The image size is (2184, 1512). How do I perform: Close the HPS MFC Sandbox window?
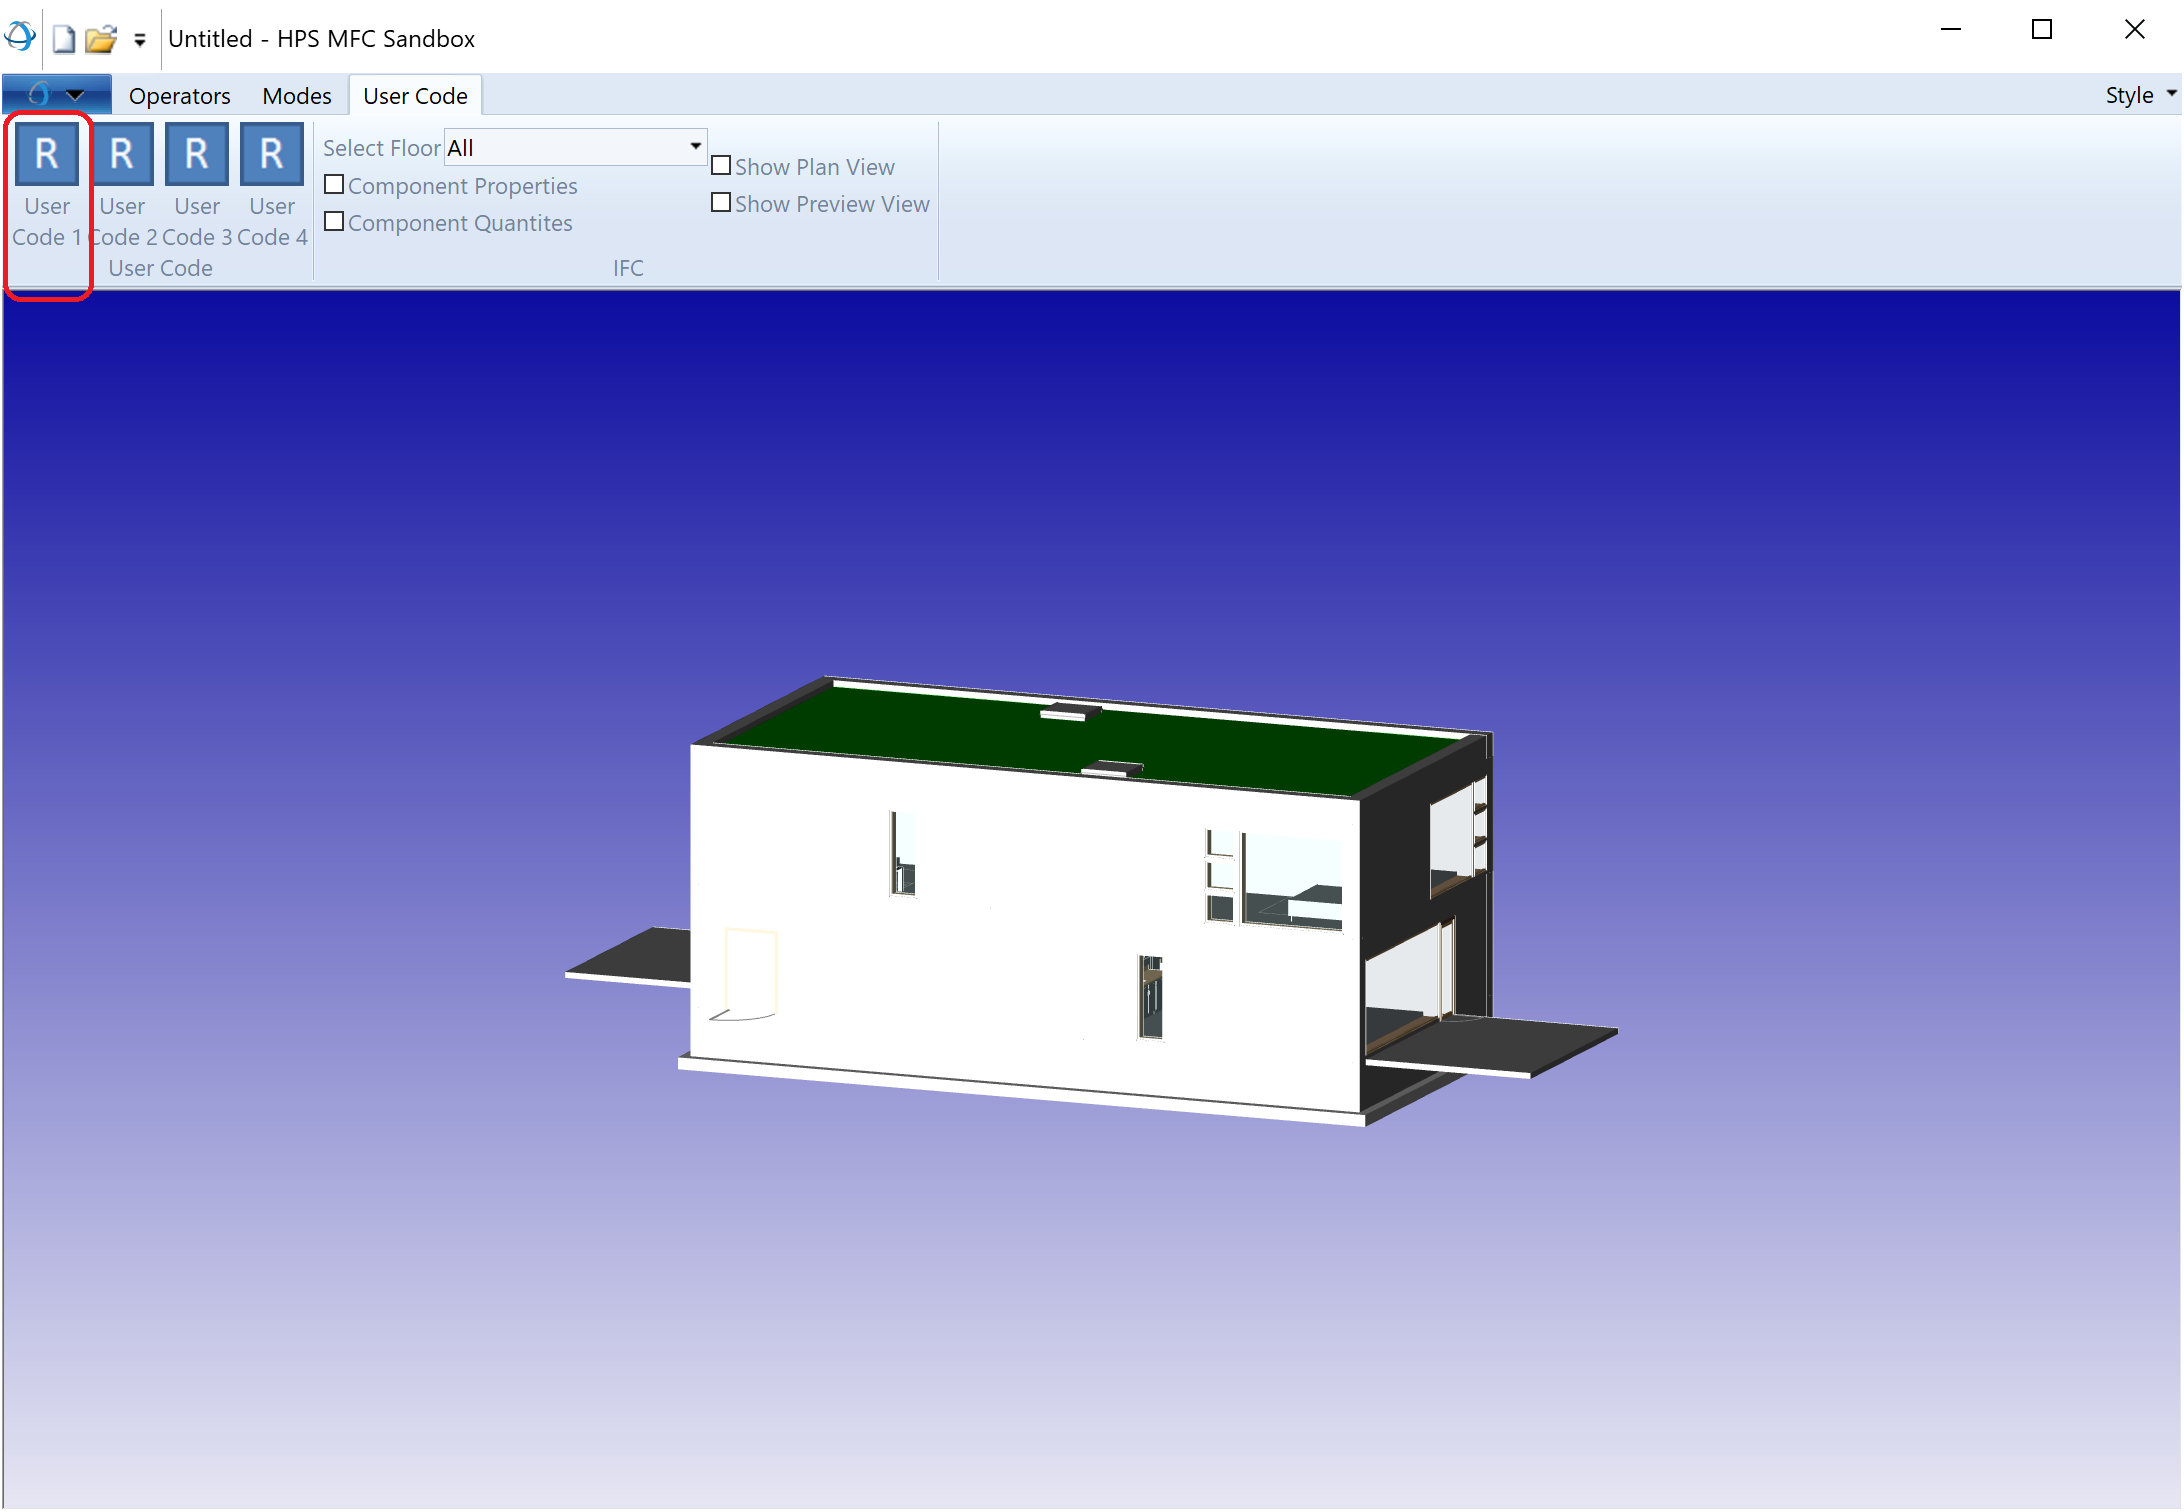point(2135,30)
